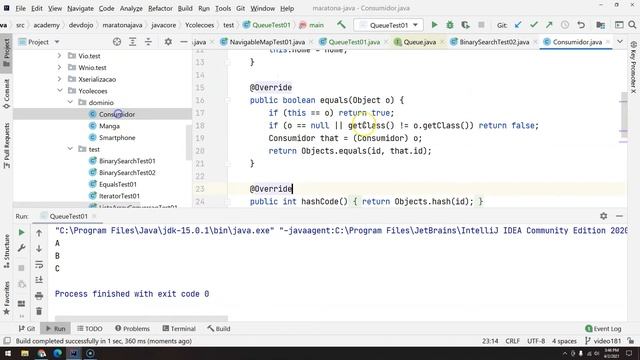
Task: Rollback changes undo icon
Action: [x=581, y=25]
